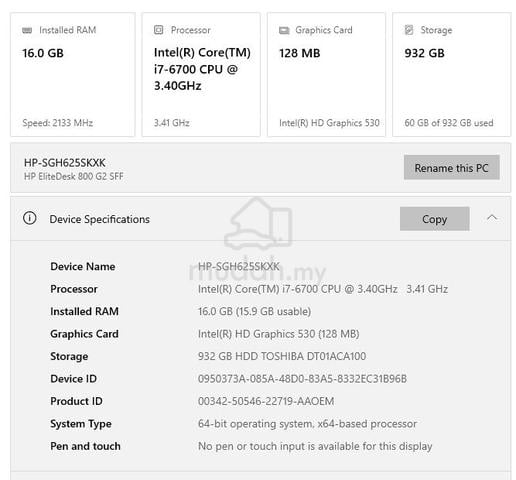The width and height of the screenshot is (516, 480).
Task: Open the 932 GB Storage tile
Action: 452,75
